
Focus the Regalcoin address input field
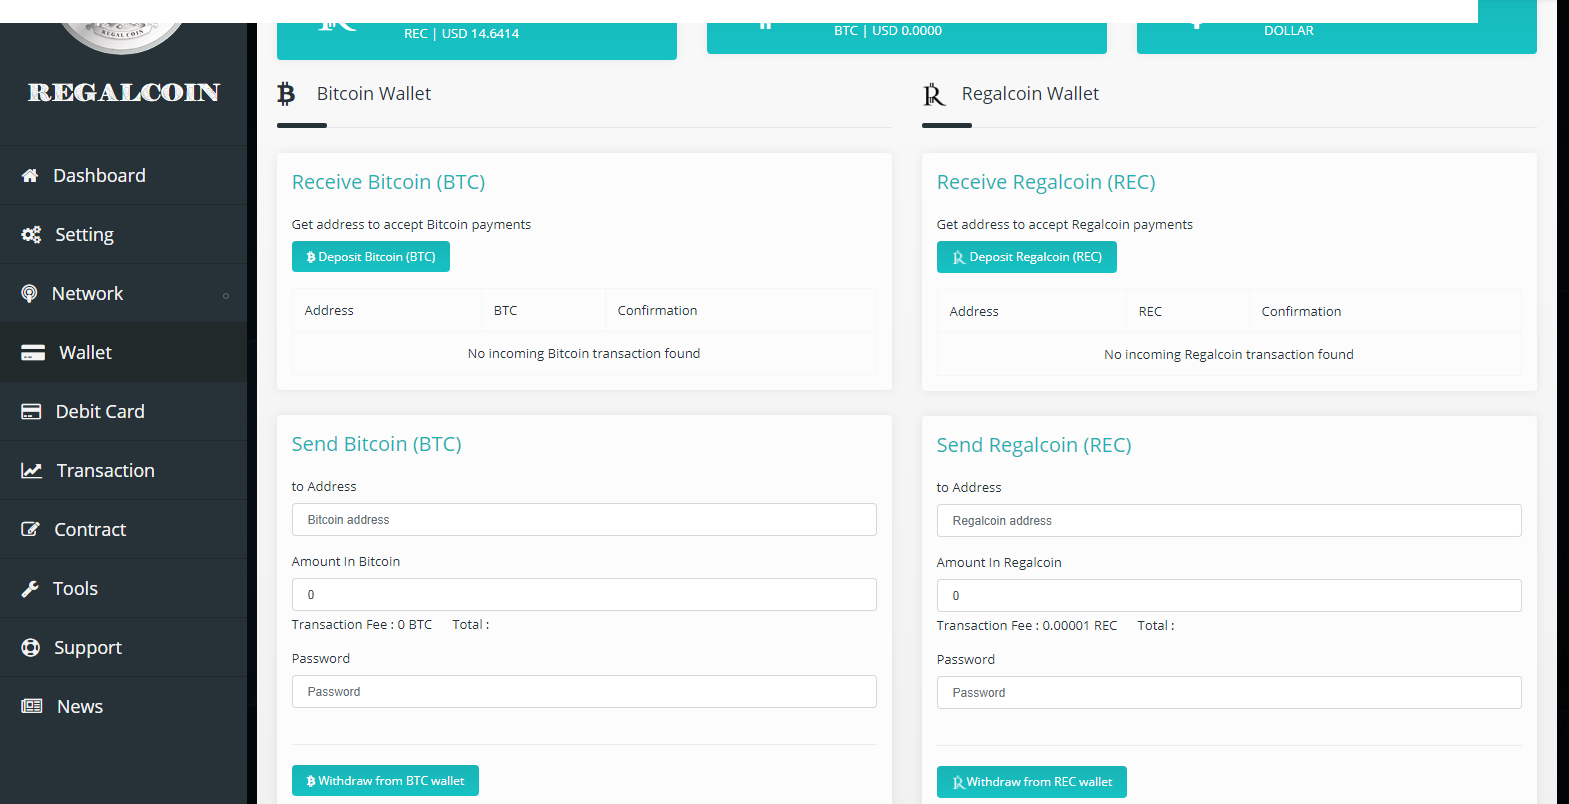tap(1229, 521)
